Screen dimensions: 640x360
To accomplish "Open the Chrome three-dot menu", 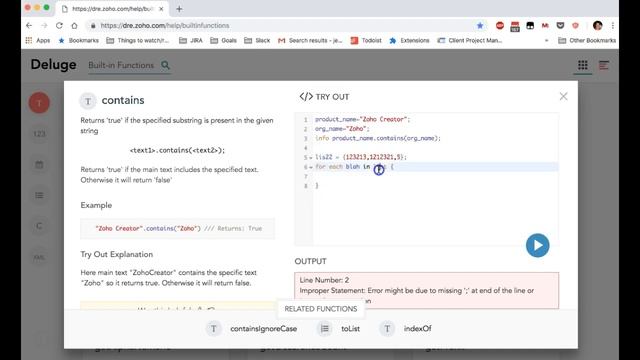I will (x=613, y=25).
